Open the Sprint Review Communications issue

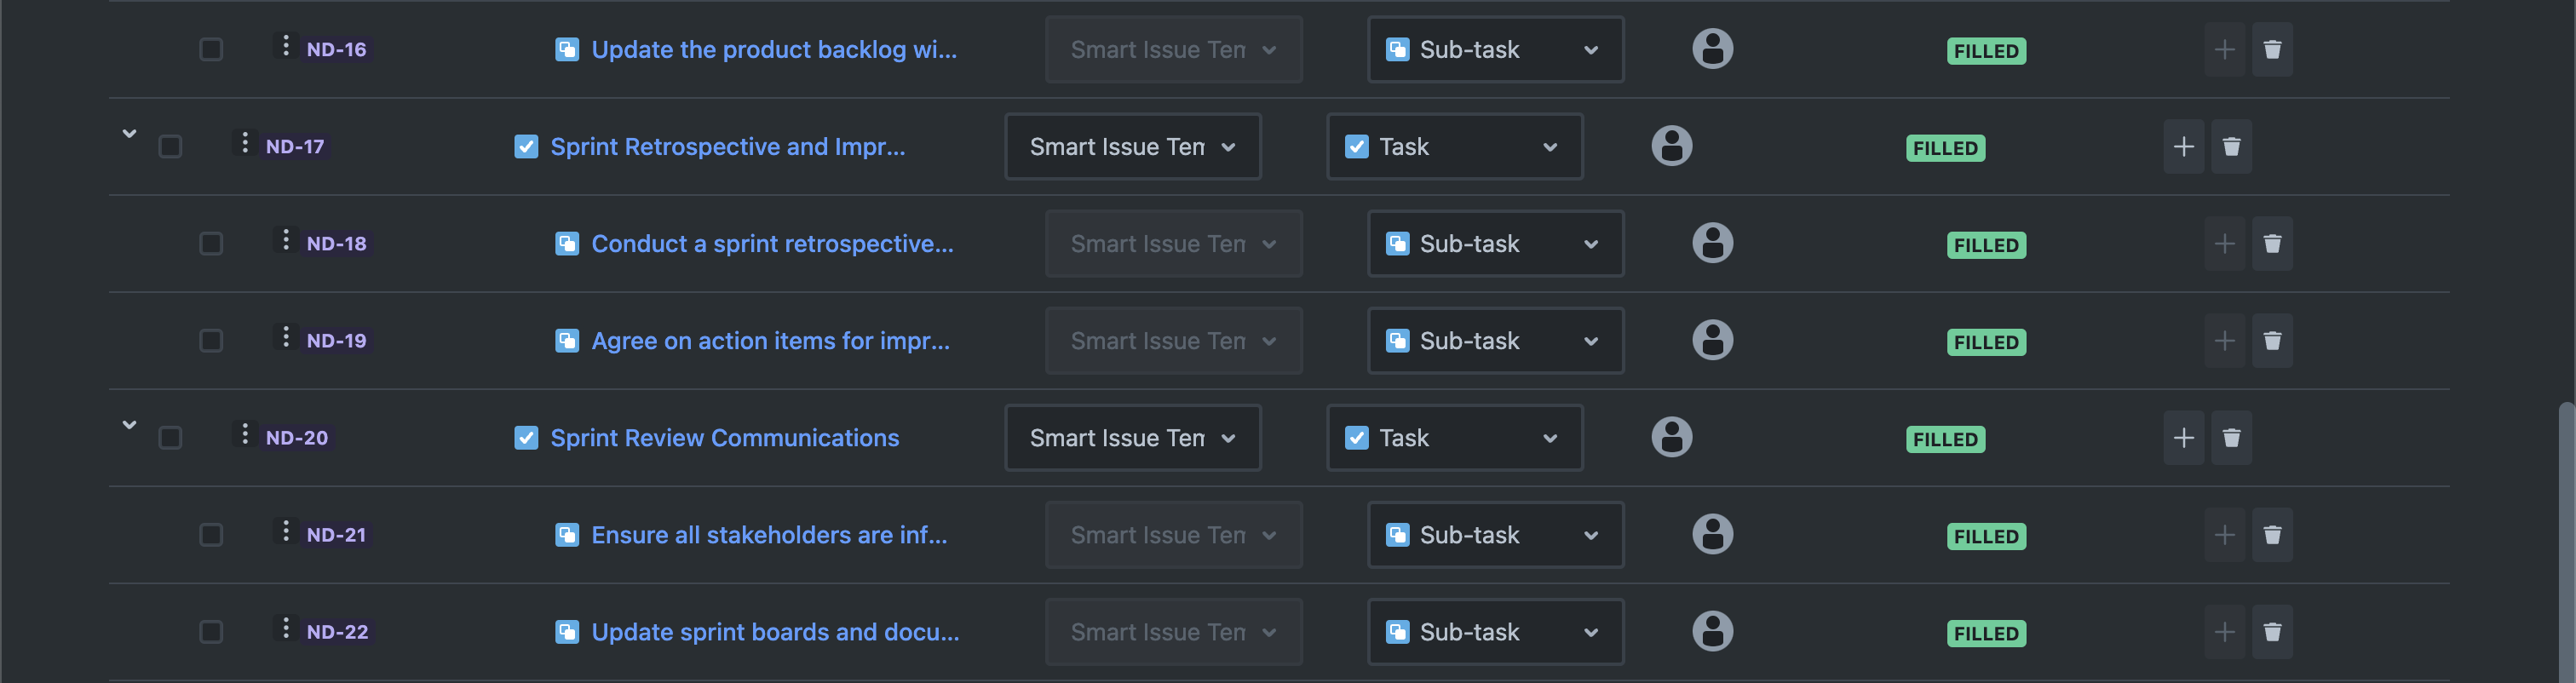[x=724, y=438]
